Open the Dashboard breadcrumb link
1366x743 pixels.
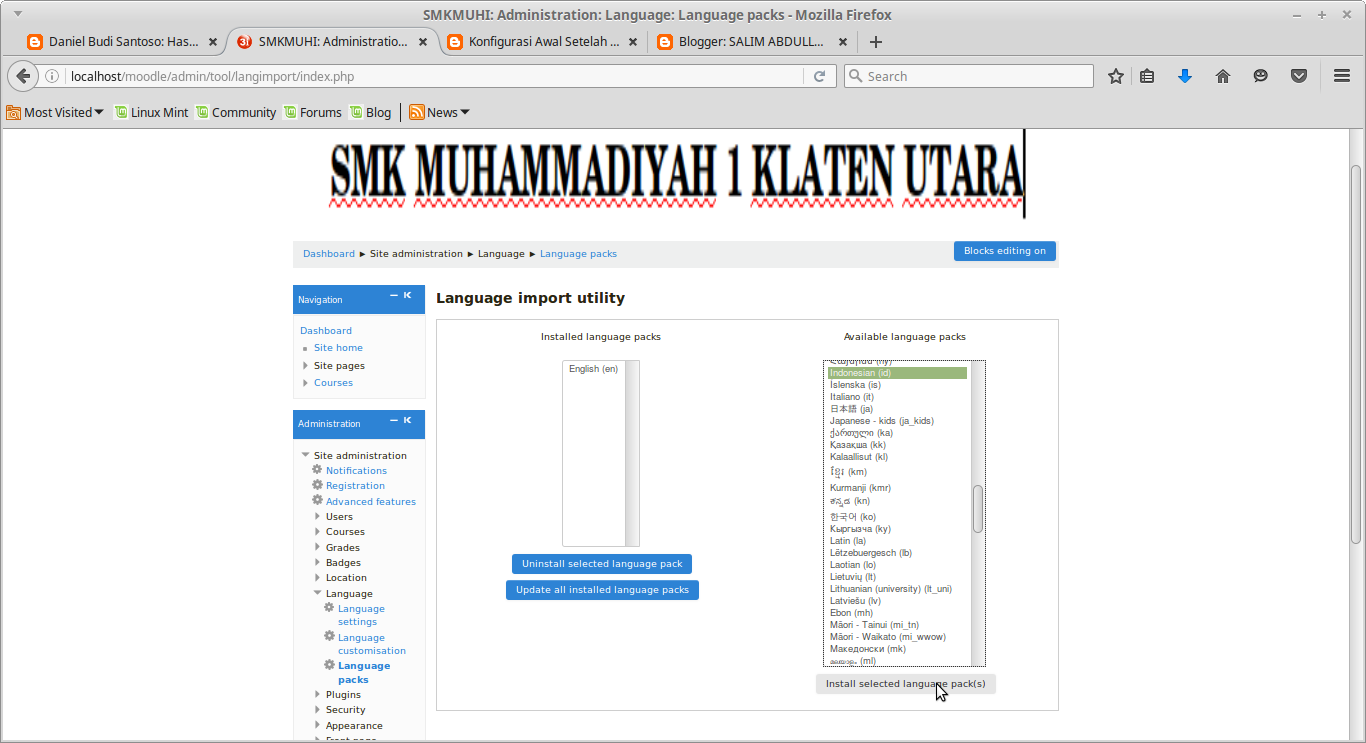pos(328,254)
